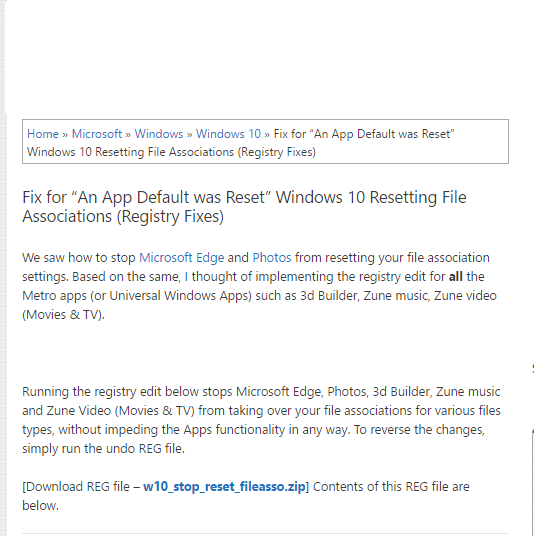Navigate to the Windows 10 breadcrumb category
This screenshot has height=536, width=534.
pos(228,134)
